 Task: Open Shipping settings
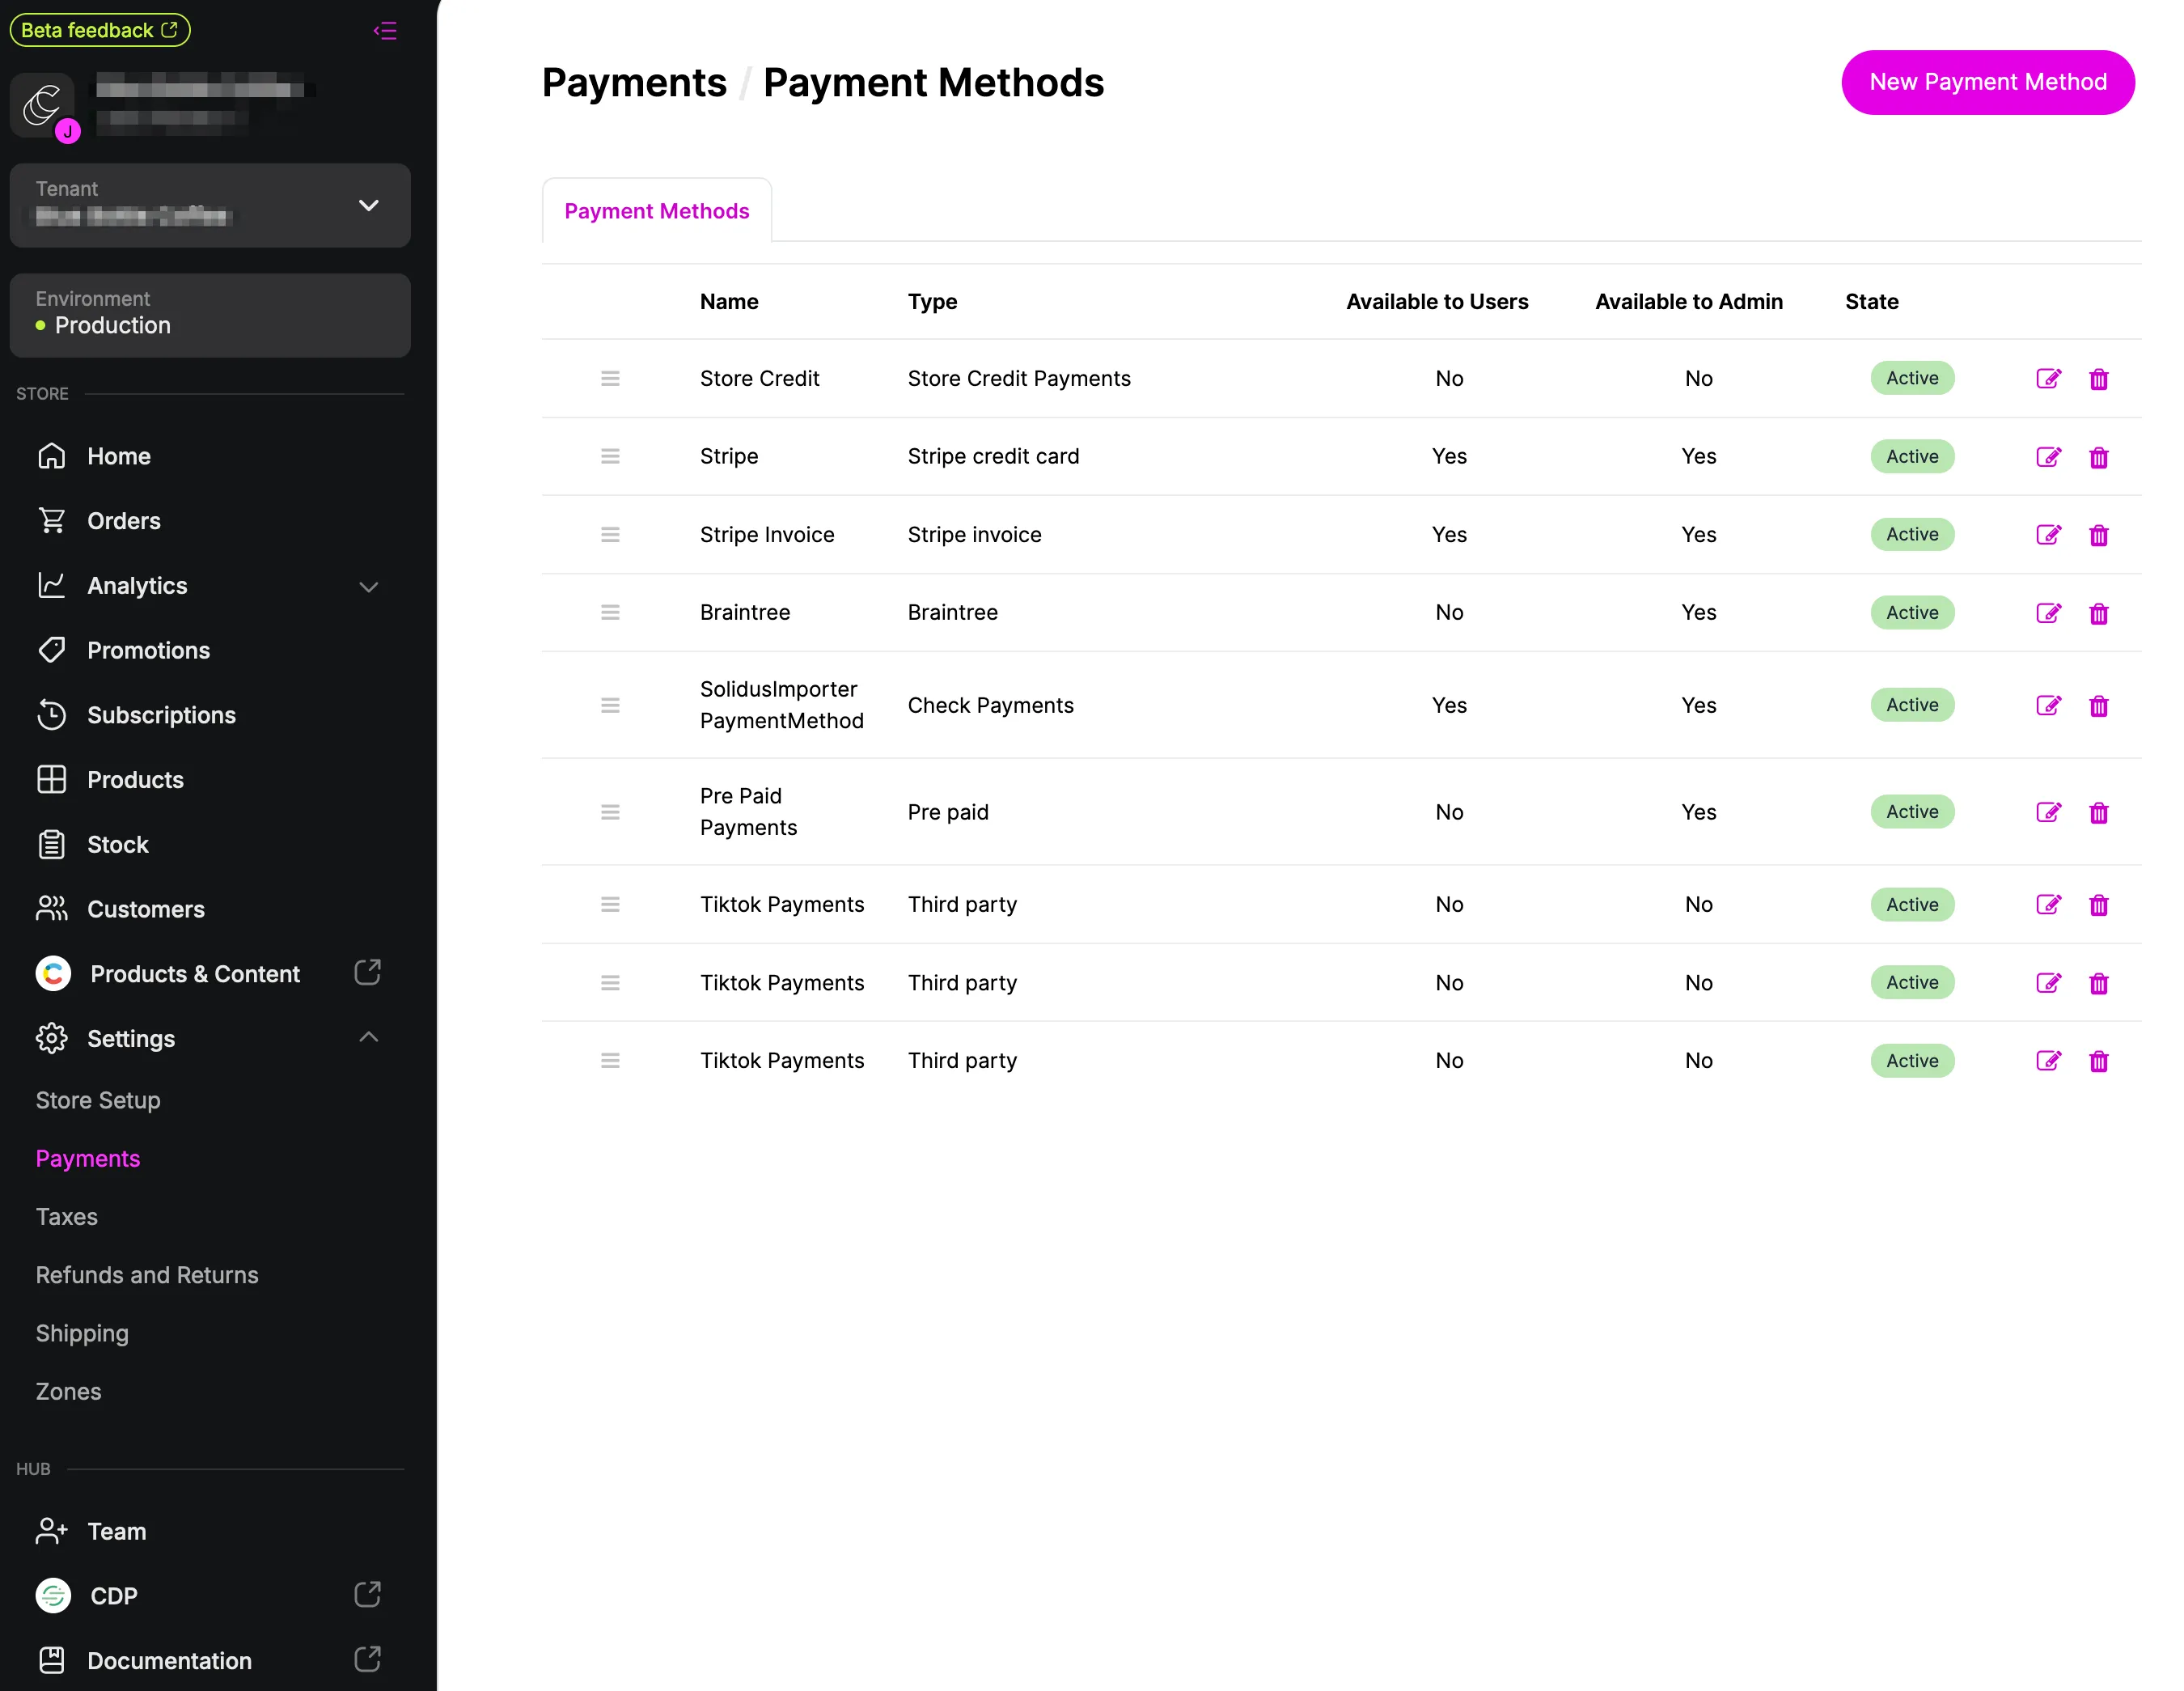[x=82, y=1333]
